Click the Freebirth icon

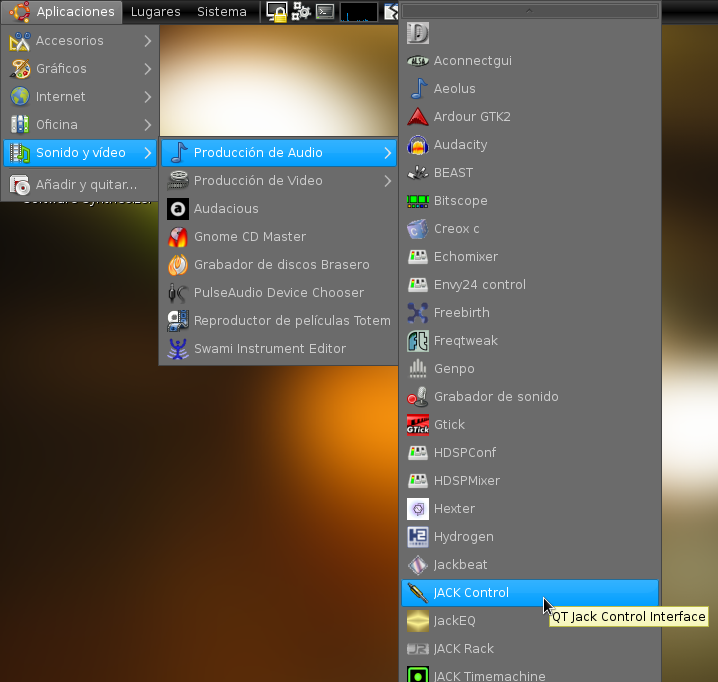418,313
